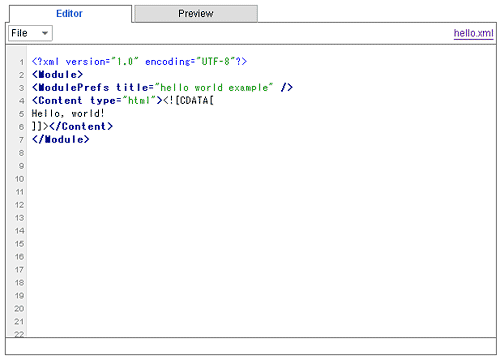Click the ]]></Content> closing line
The width and height of the screenshot is (500, 360).
click(72, 127)
